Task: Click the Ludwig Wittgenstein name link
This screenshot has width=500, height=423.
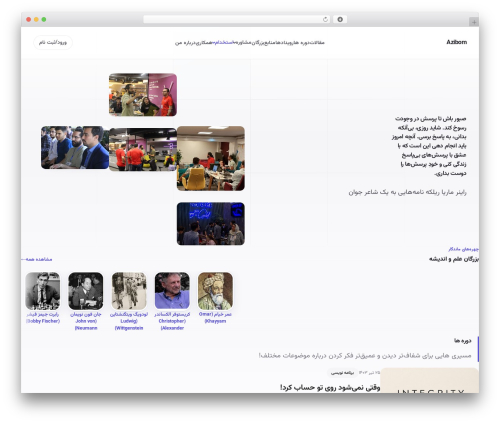Action: pyautogui.click(x=129, y=321)
